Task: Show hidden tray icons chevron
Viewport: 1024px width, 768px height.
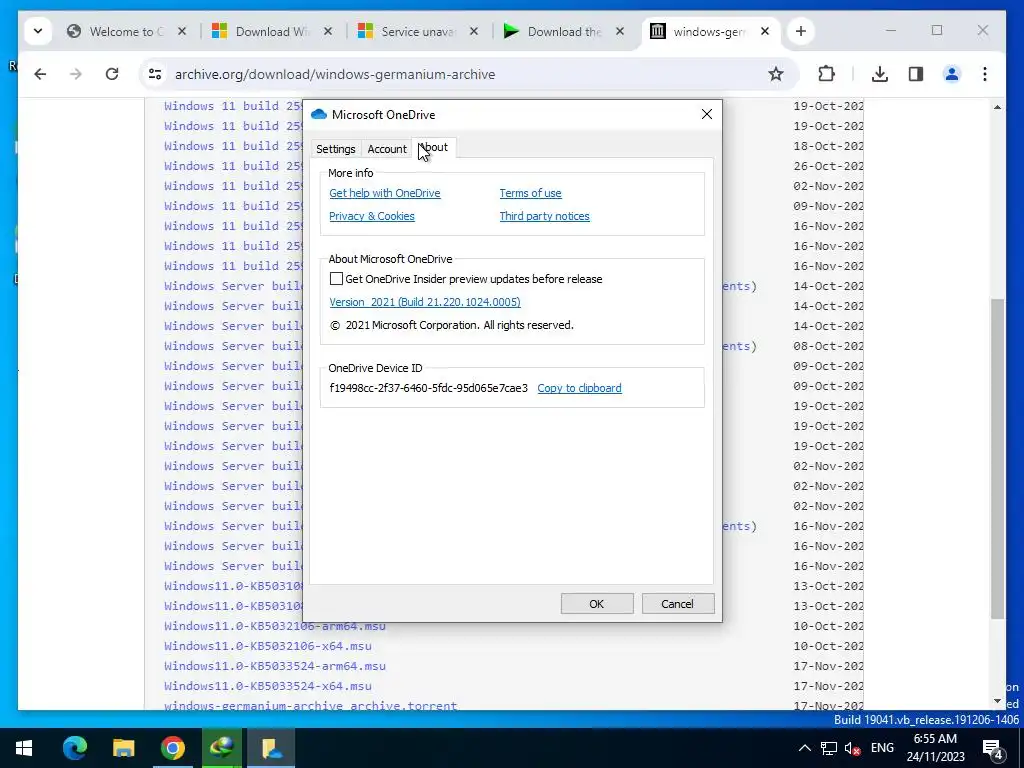Action: click(805, 748)
